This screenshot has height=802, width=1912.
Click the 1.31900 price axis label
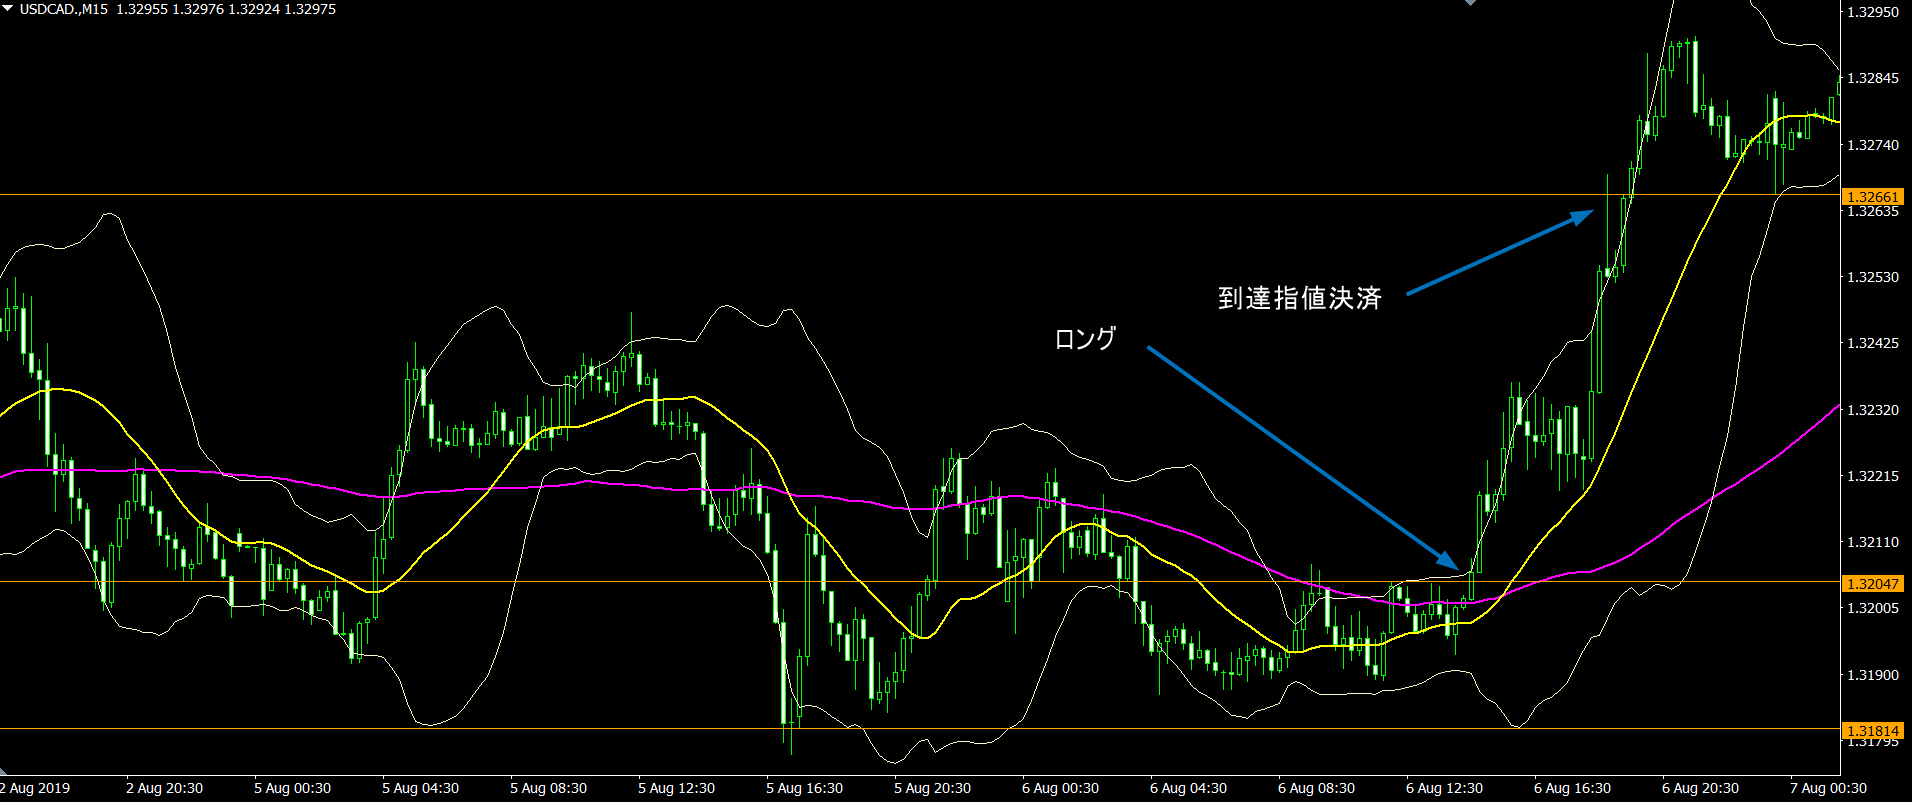(x=1873, y=675)
